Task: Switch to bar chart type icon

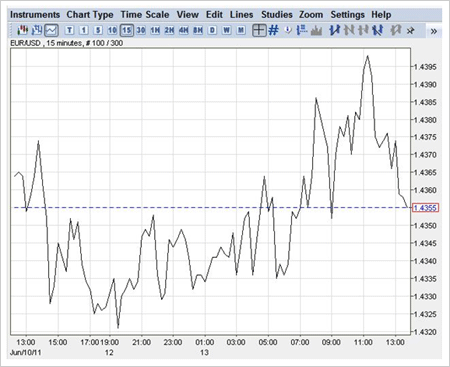Action: 37,30
